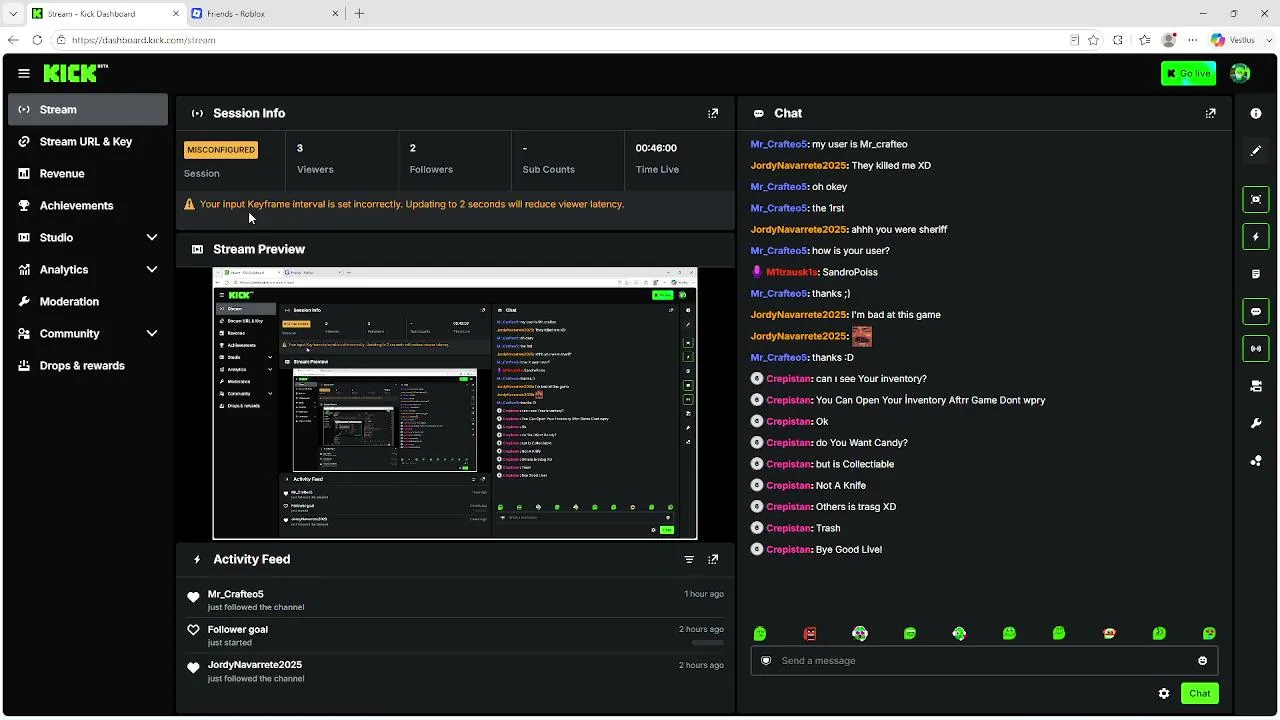Viewport: 1280px width, 720px height.
Task: Click the MISCONFIGURED session badge
Action: pyautogui.click(x=221, y=150)
